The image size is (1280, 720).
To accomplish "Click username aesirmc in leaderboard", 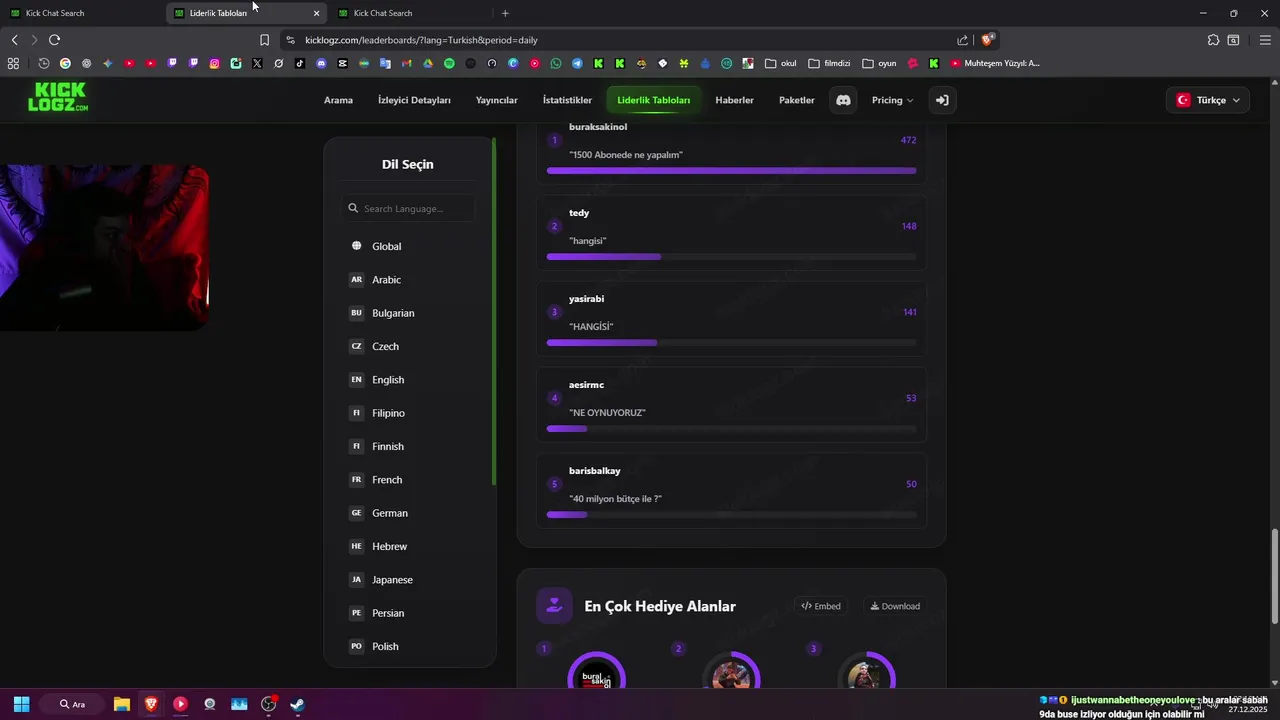I will (x=586, y=385).
